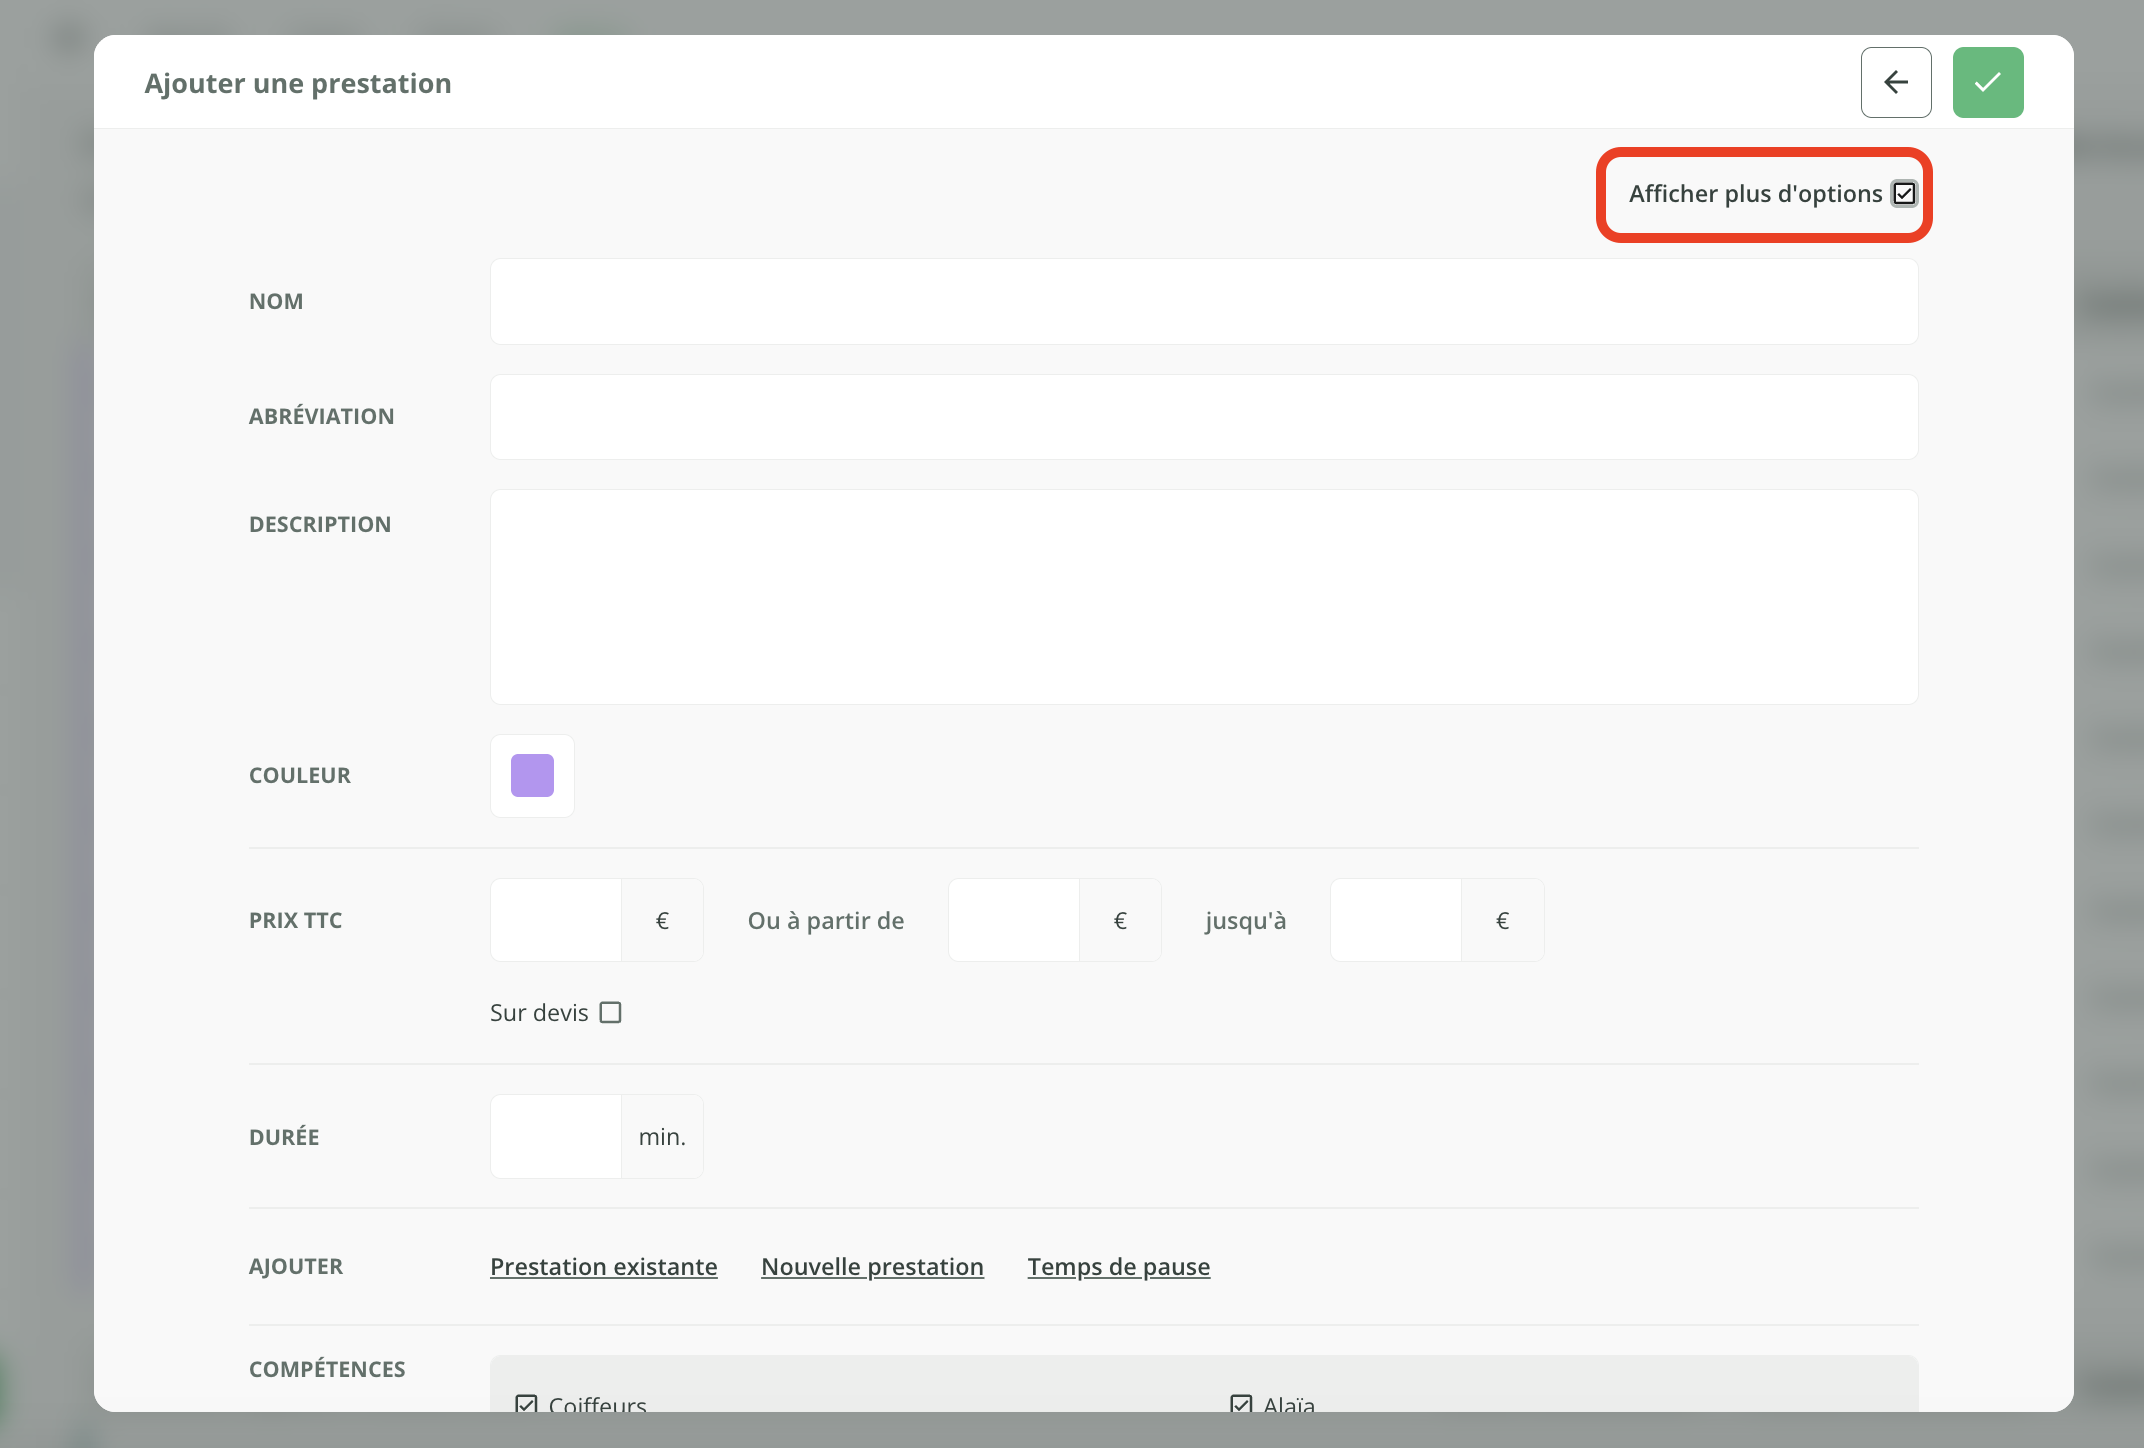Image resolution: width=2144 pixels, height=1448 pixels.
Task: Click the euro symbol next to Prix TTC
Action: tap(662, 921)
